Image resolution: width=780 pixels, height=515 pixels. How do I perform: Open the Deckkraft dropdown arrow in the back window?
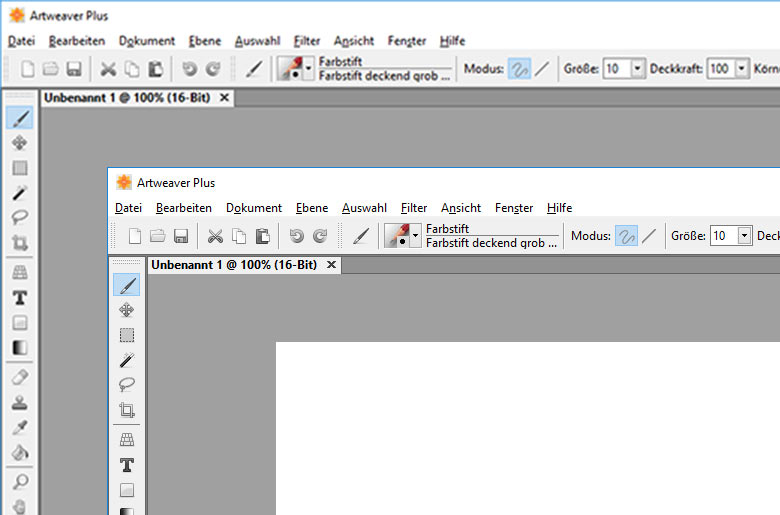click(x=742, y=69)
